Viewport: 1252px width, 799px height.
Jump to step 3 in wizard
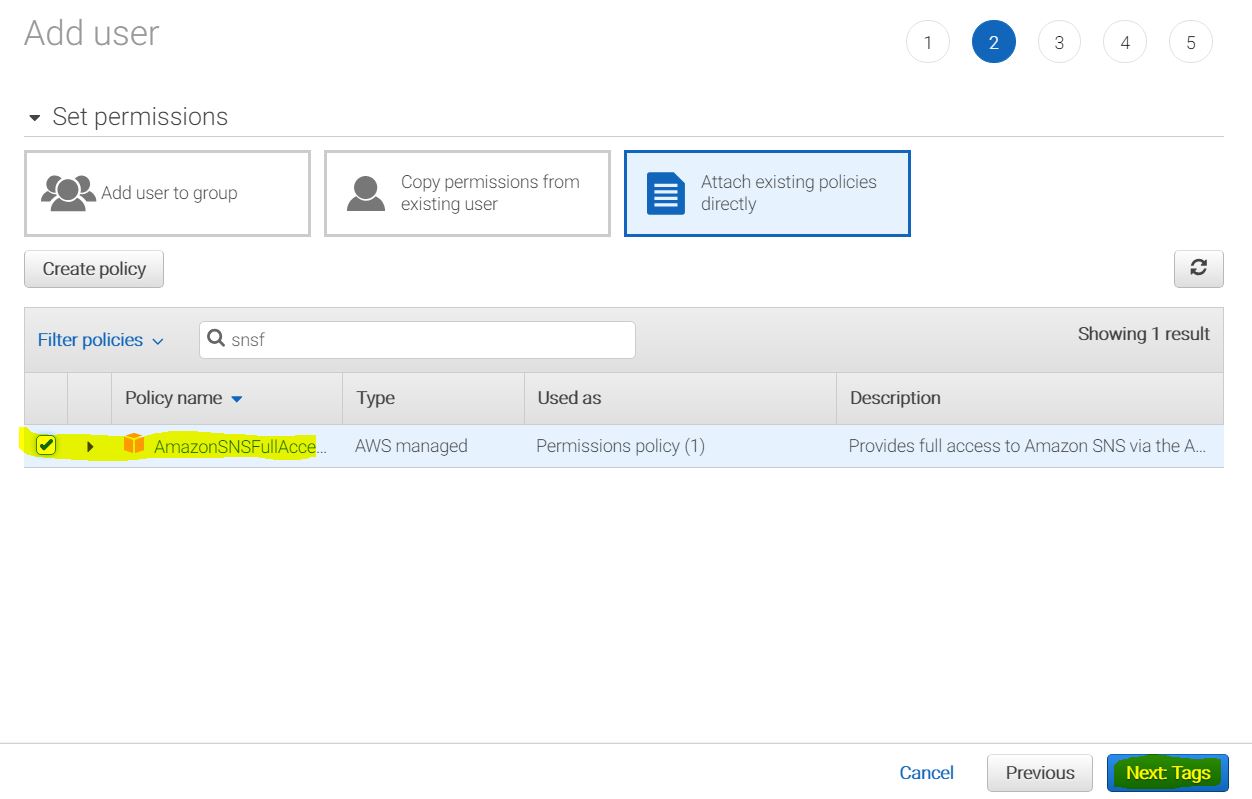pos(1059,43)
